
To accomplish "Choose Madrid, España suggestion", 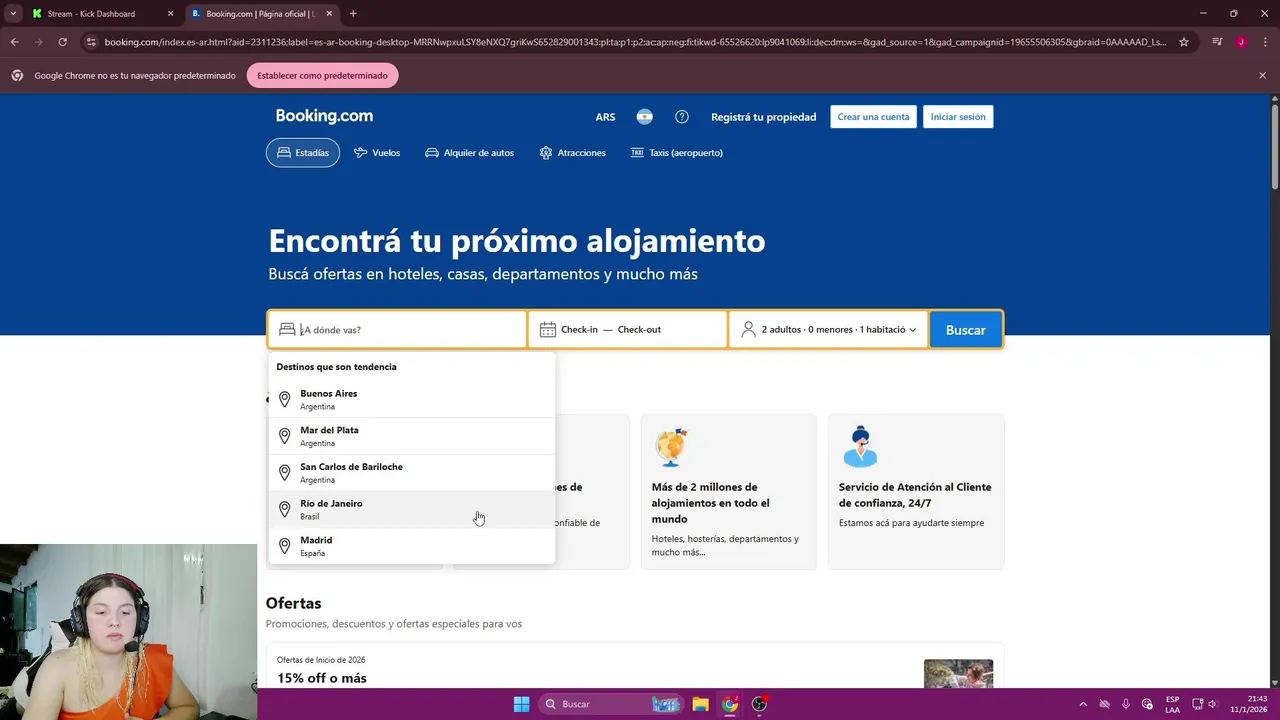I will pos(411,546).
